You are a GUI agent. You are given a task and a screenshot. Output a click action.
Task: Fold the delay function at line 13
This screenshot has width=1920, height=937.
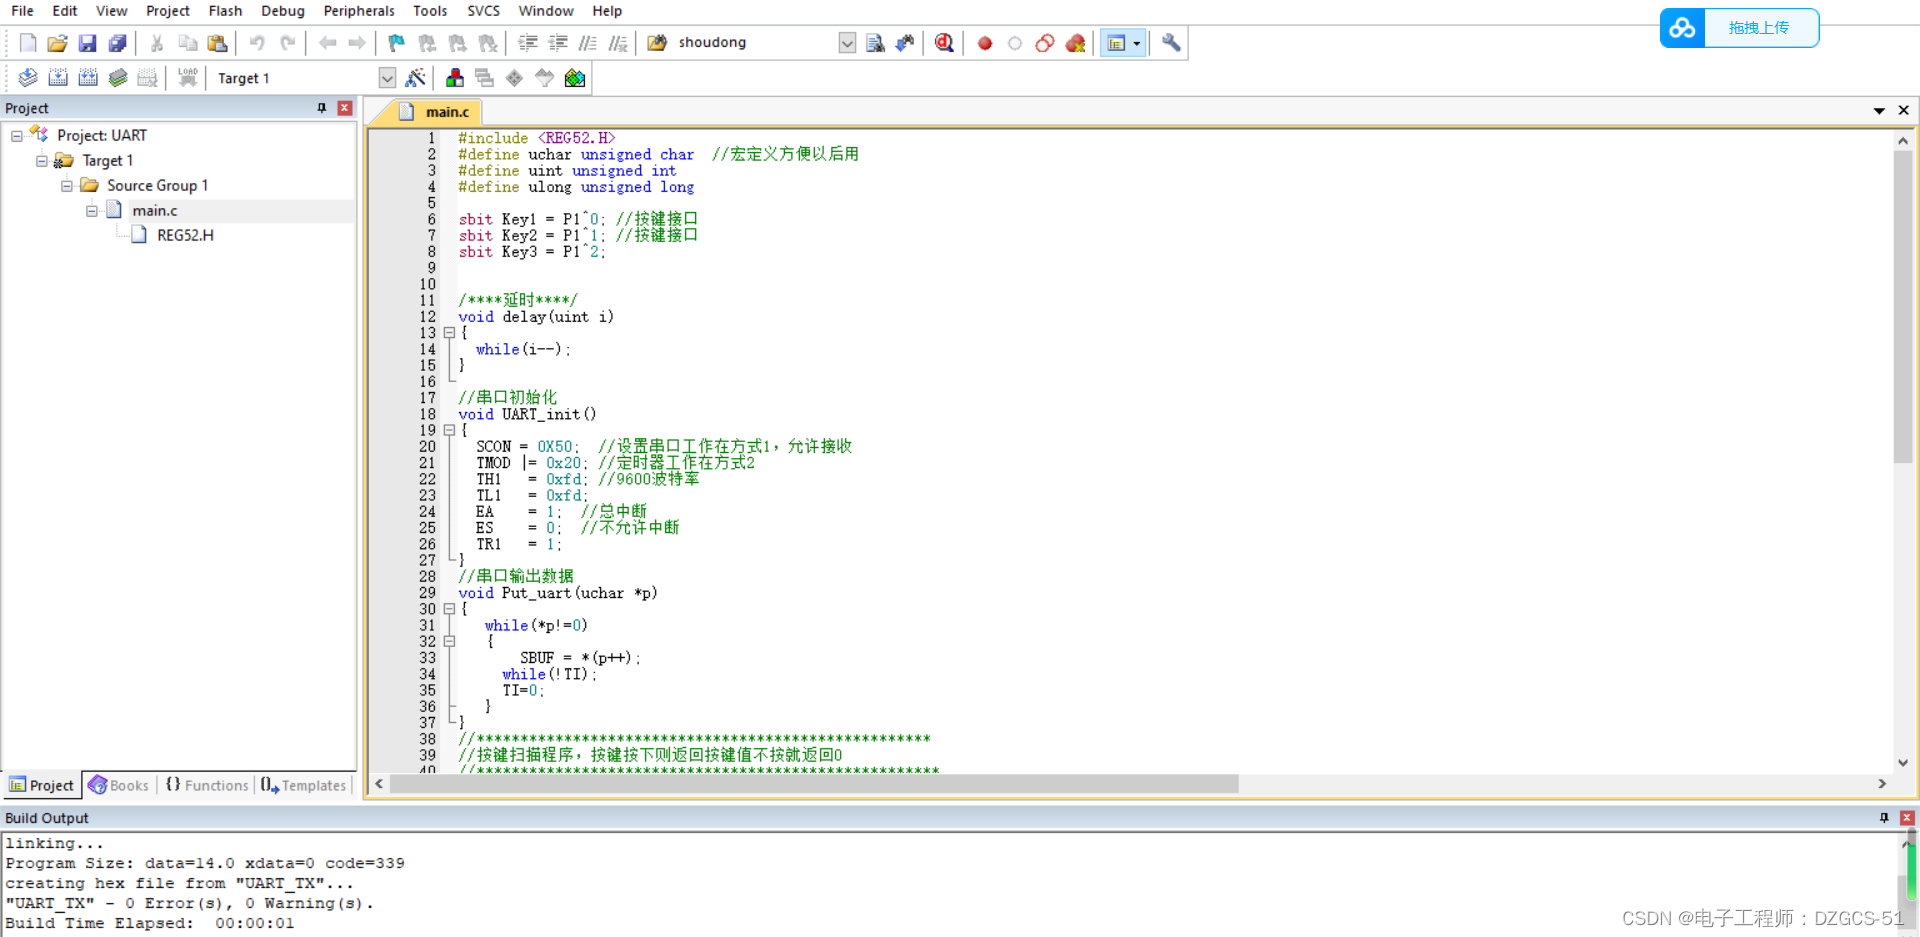[449, 333]
